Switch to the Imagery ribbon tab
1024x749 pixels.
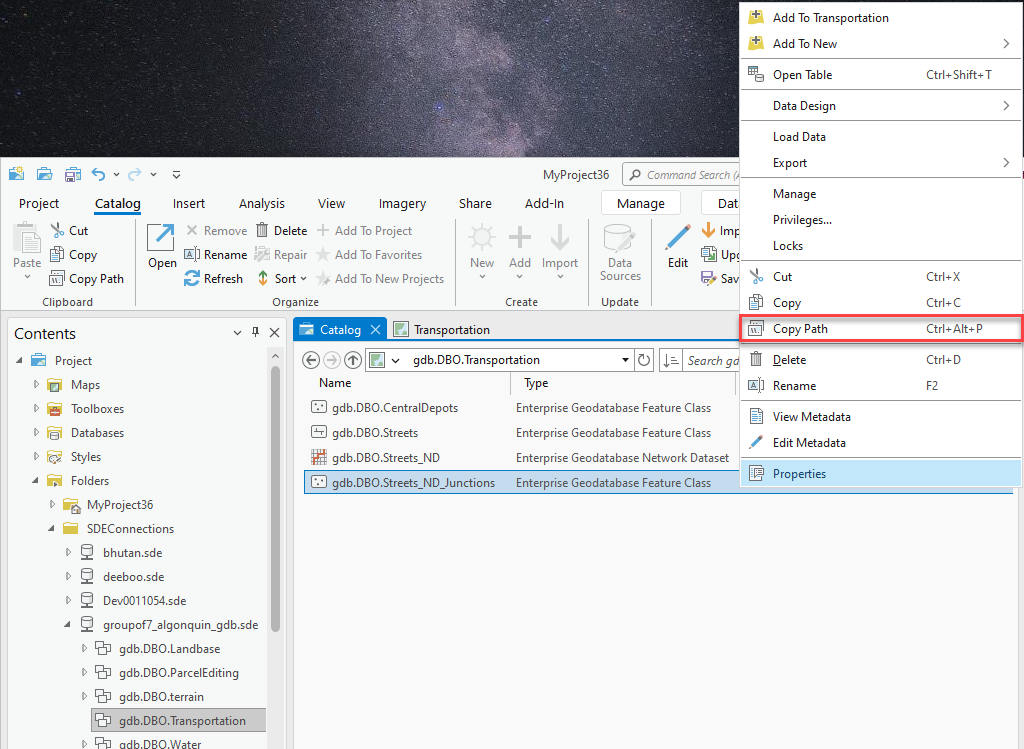pos(402,203)
